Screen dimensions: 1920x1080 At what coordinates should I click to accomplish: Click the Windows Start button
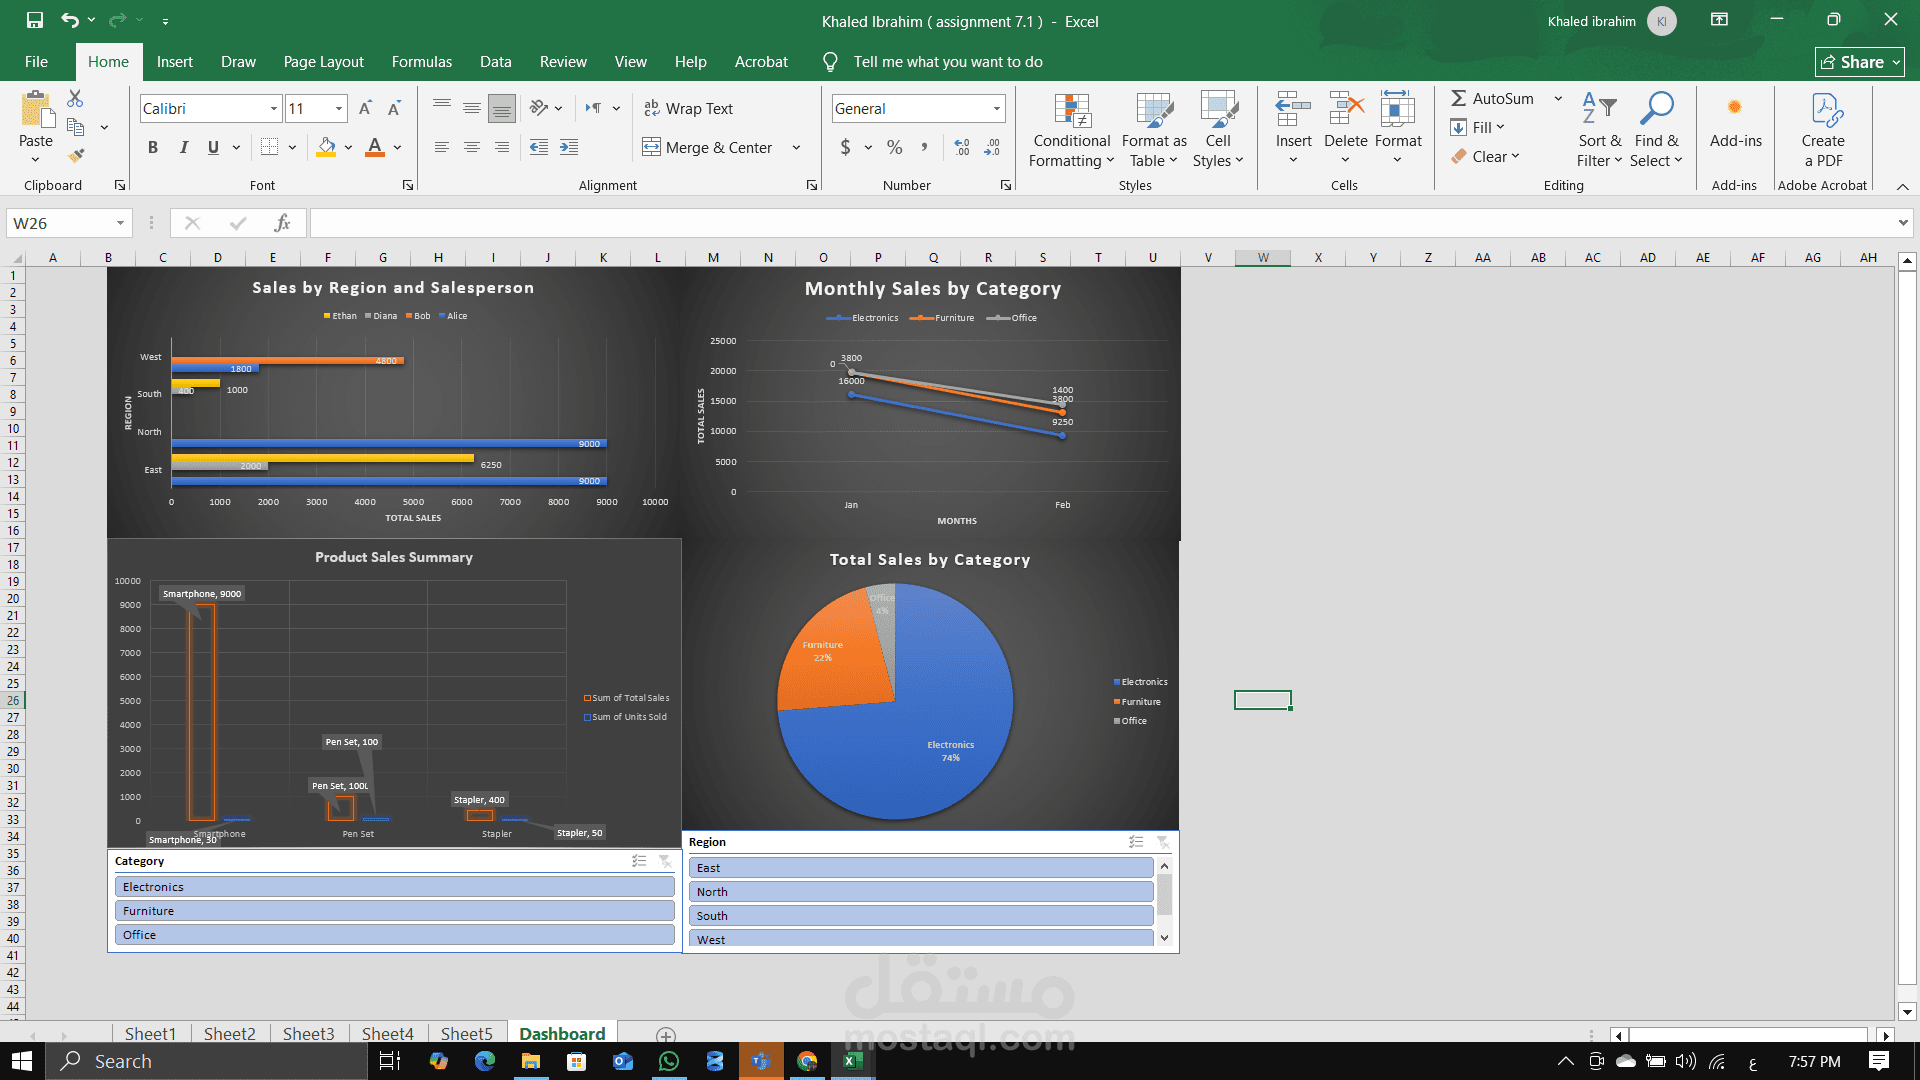pos(22,1061)
